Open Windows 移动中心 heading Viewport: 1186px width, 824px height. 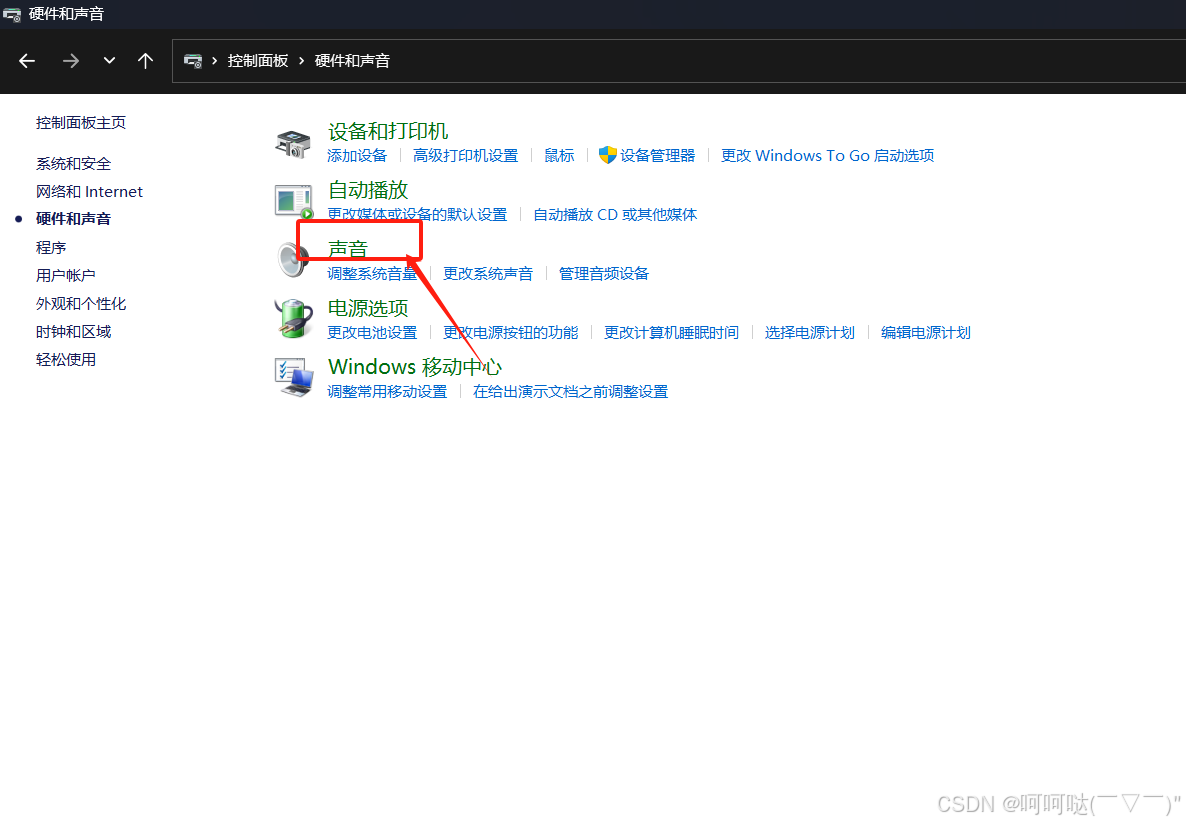click(x=414, y=367)
